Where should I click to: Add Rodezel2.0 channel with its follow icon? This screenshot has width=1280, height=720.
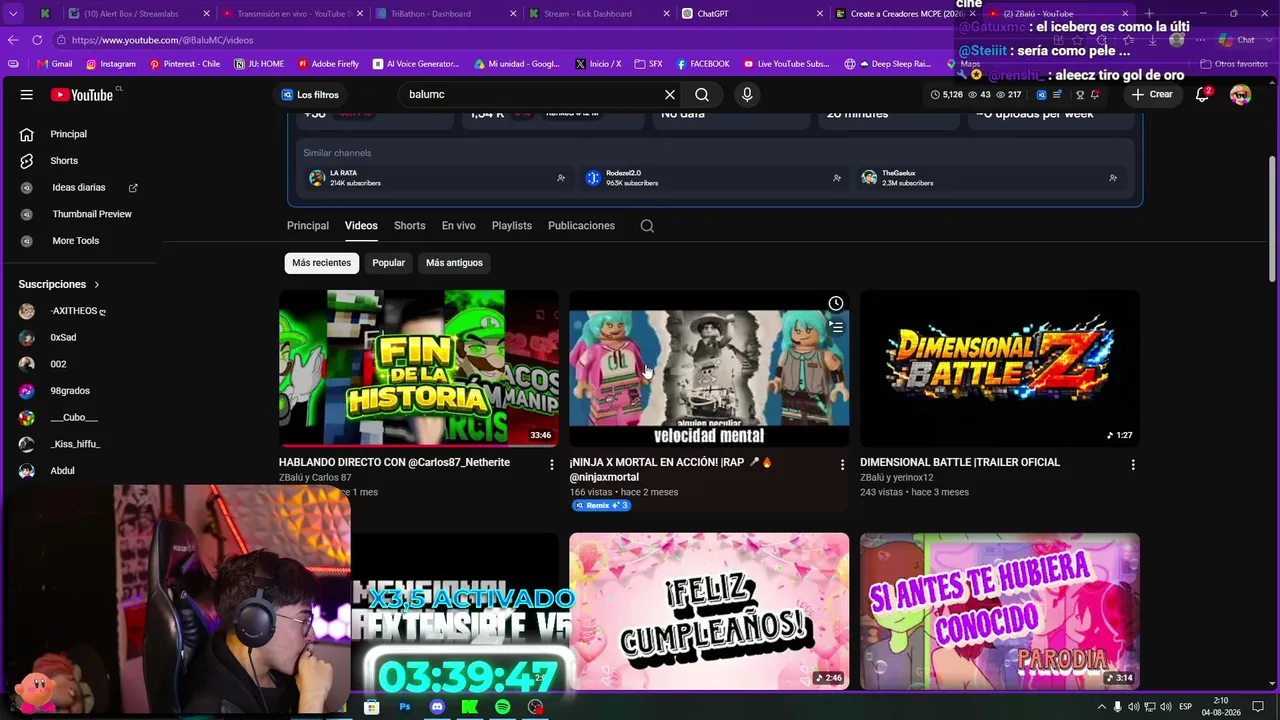tap(837, 178)
